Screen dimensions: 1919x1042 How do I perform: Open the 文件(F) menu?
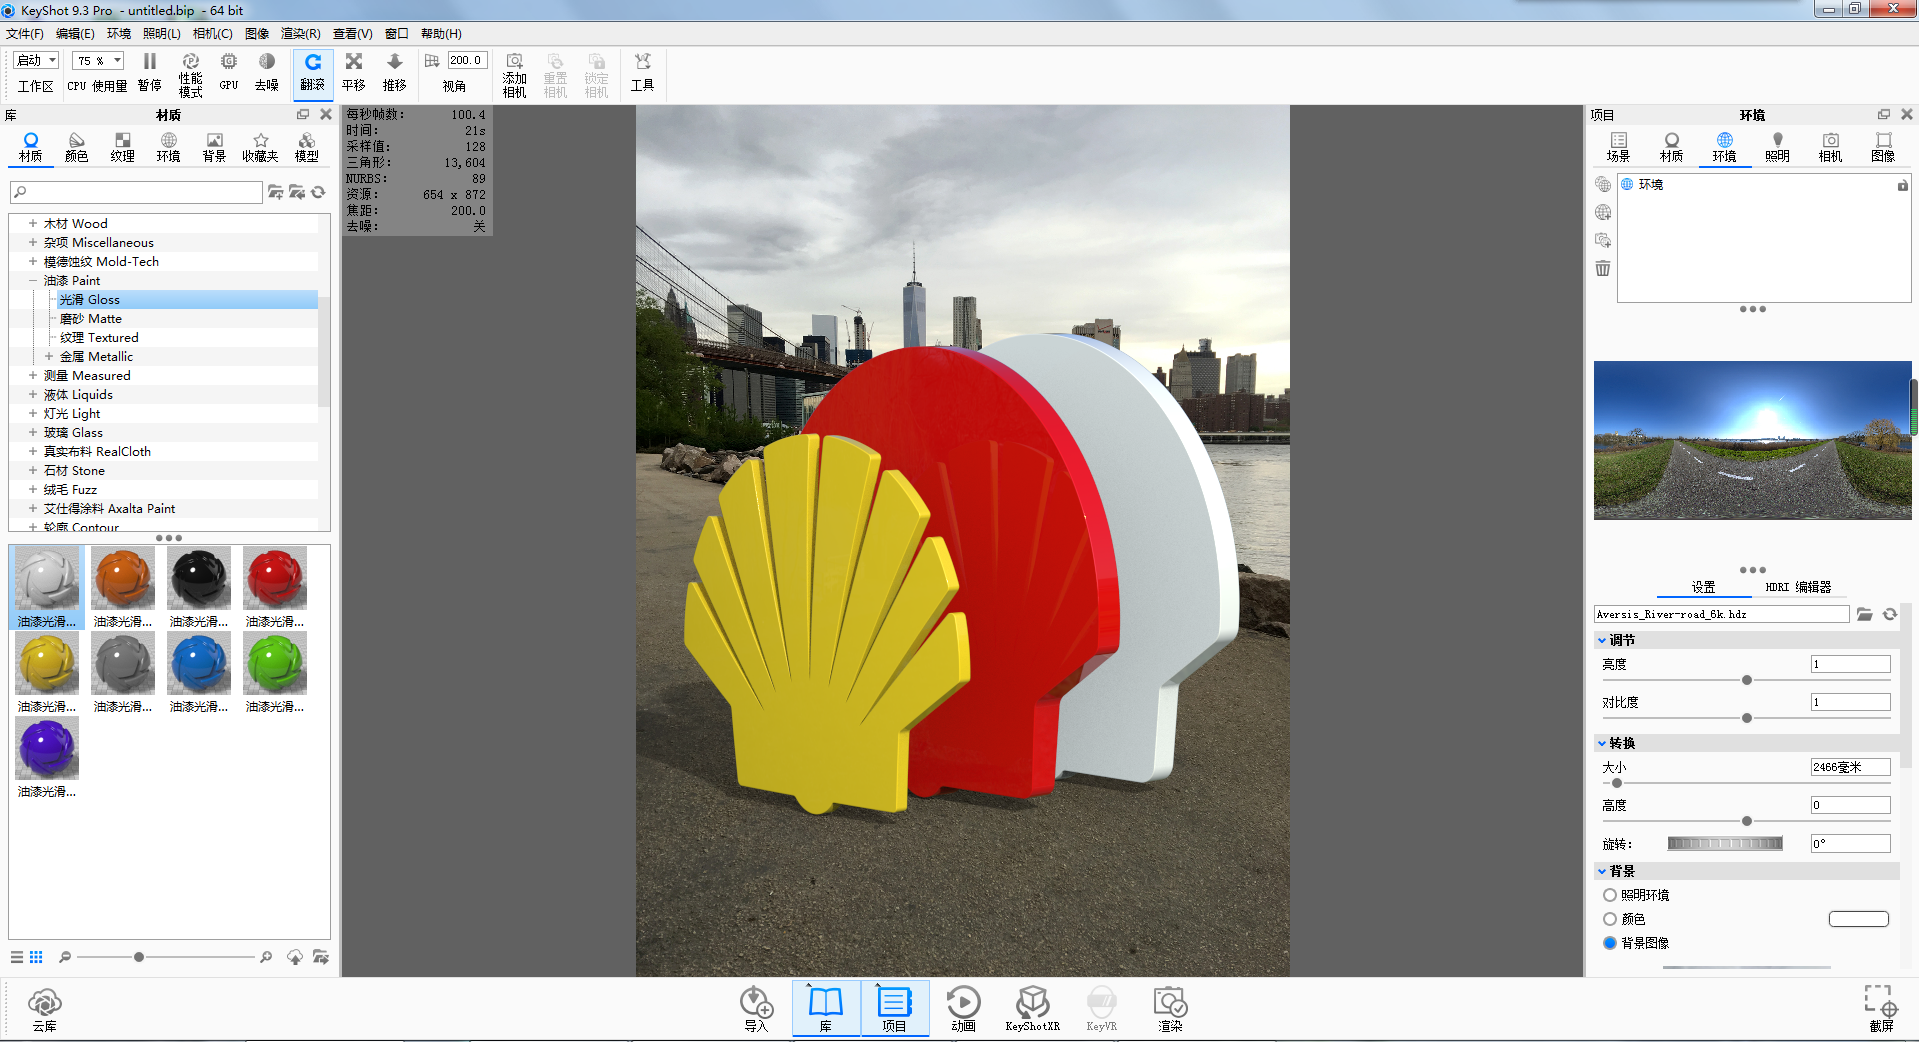[x=25, y=34]
